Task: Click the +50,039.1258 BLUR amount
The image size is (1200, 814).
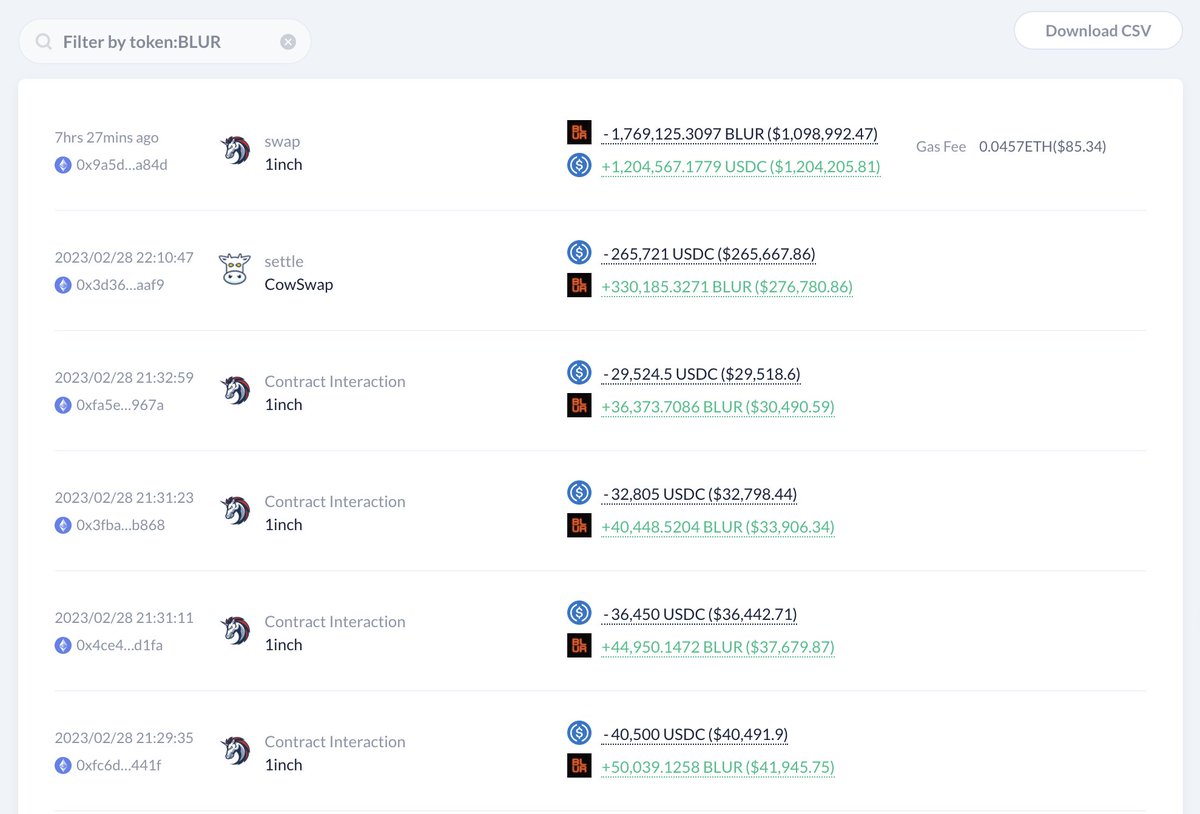Action: point(718,767)
